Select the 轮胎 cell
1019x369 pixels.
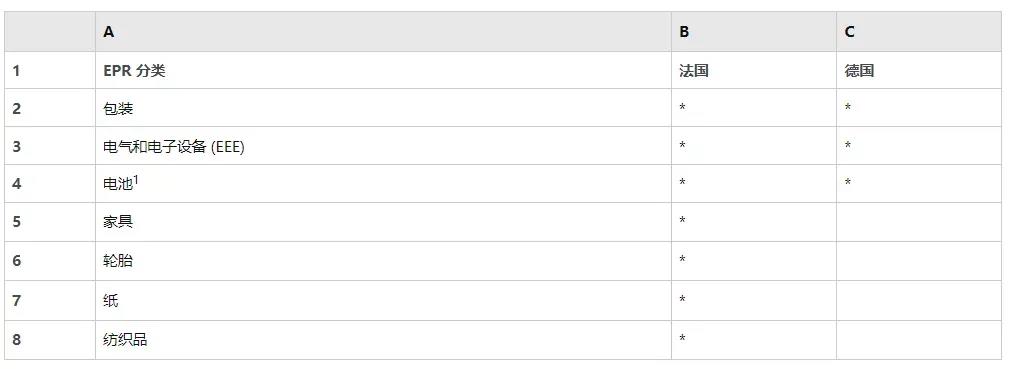click(383, 261)
